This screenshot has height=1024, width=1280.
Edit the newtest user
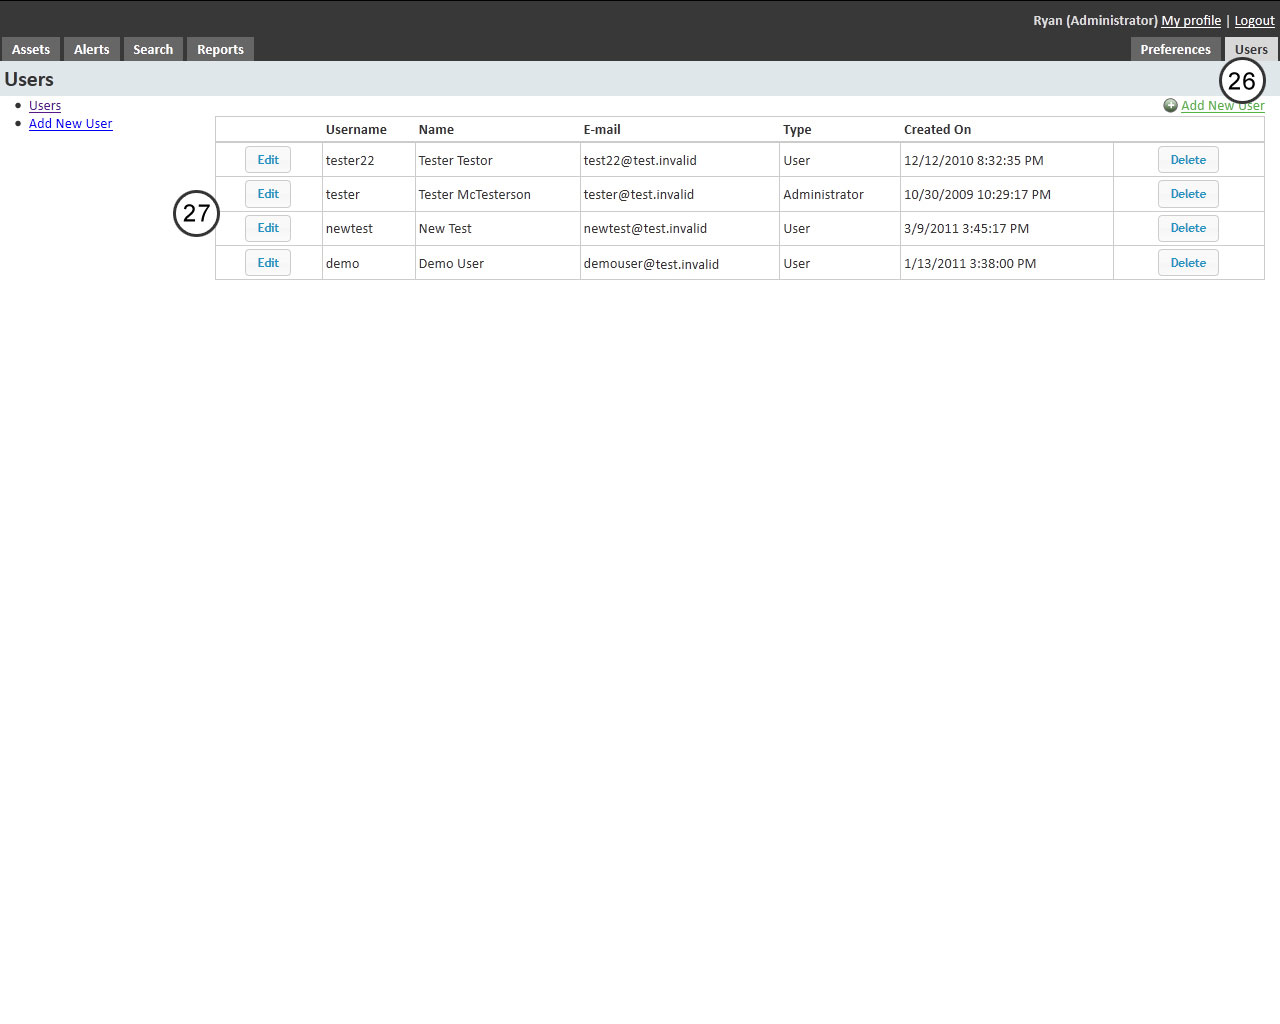tap(267, 228)
